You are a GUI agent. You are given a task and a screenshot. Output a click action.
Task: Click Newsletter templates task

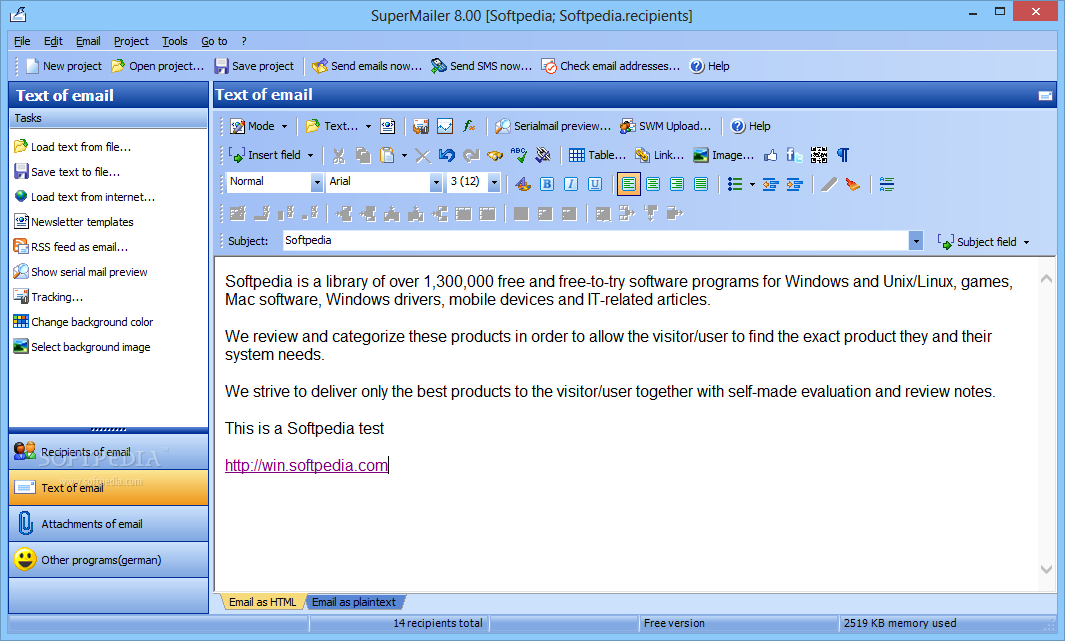coord(73,222)
